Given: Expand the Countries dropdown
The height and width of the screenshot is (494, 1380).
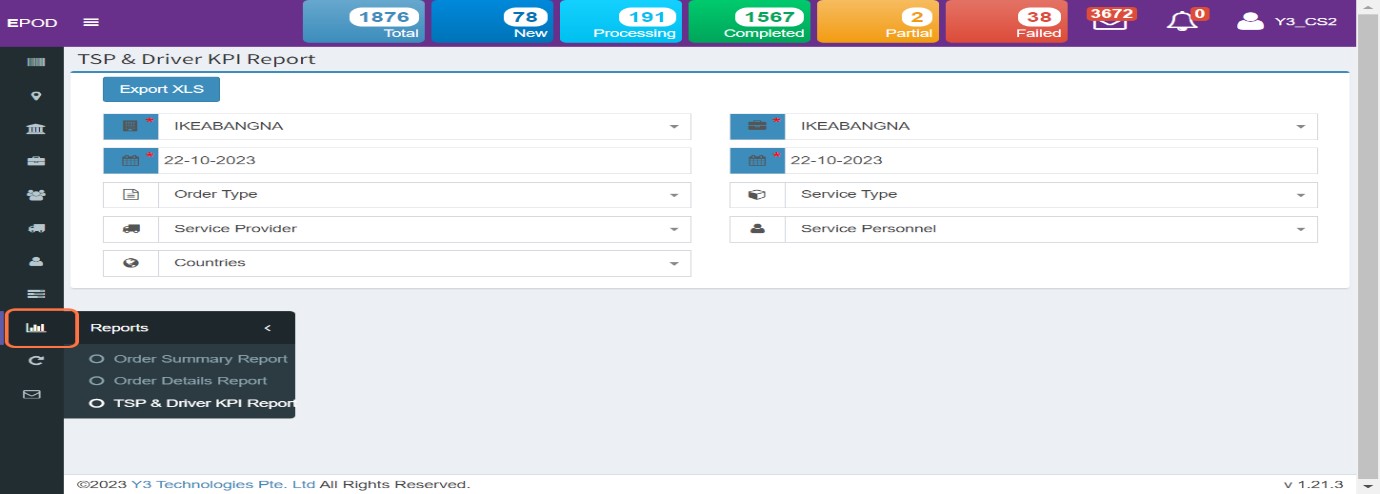Looking at the screenshot, I should click(424, 262).
